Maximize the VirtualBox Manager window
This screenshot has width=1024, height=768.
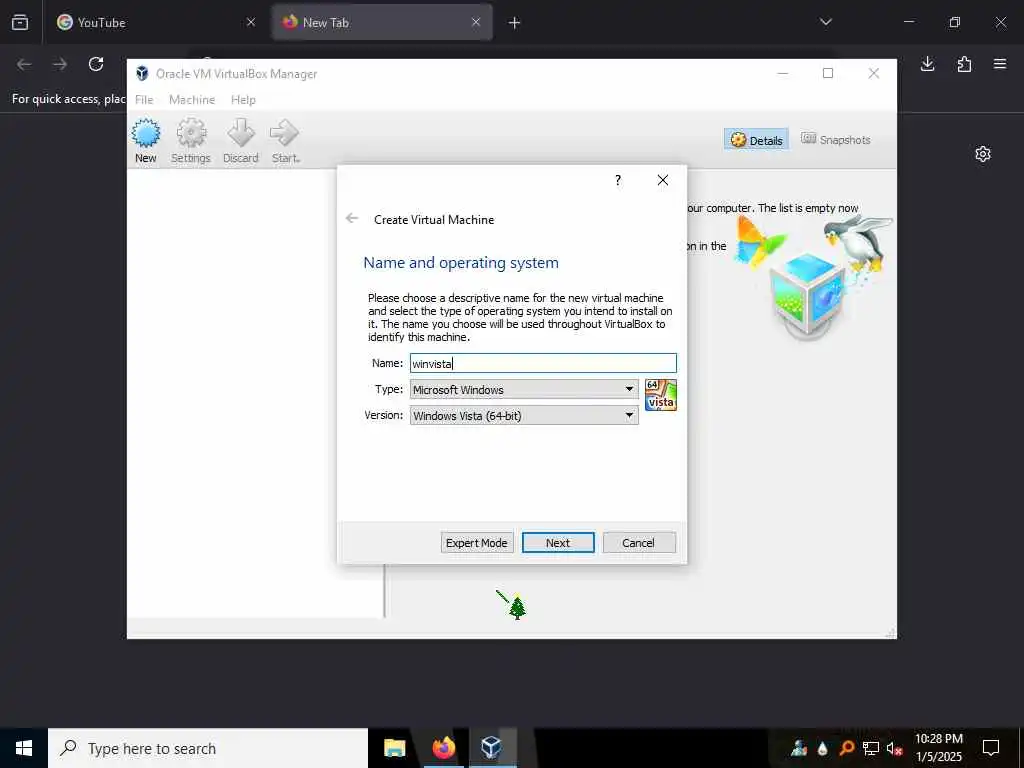pos(828,73)
